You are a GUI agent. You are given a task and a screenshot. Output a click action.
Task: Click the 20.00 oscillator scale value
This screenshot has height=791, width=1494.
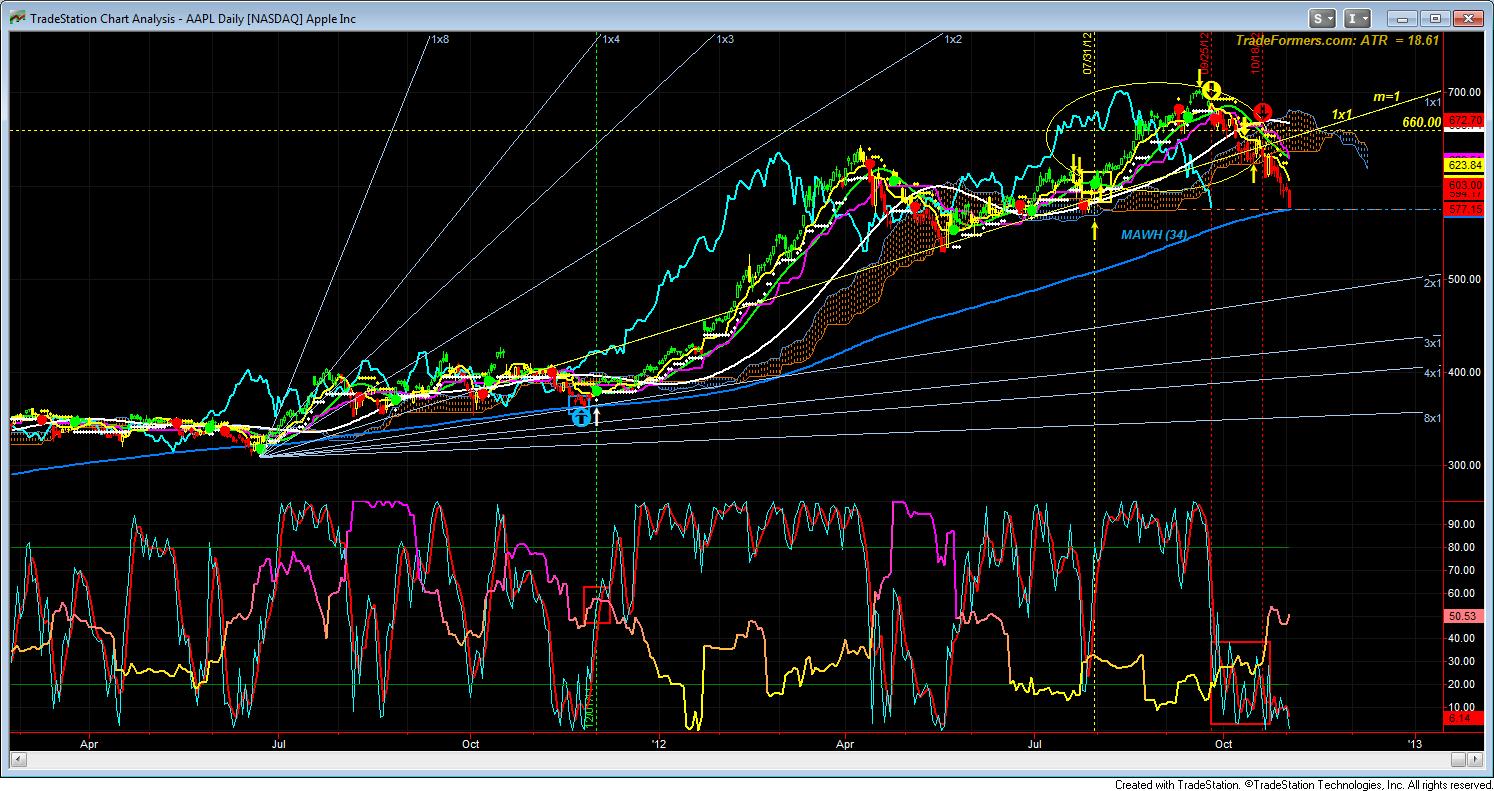click(1461, 685)
